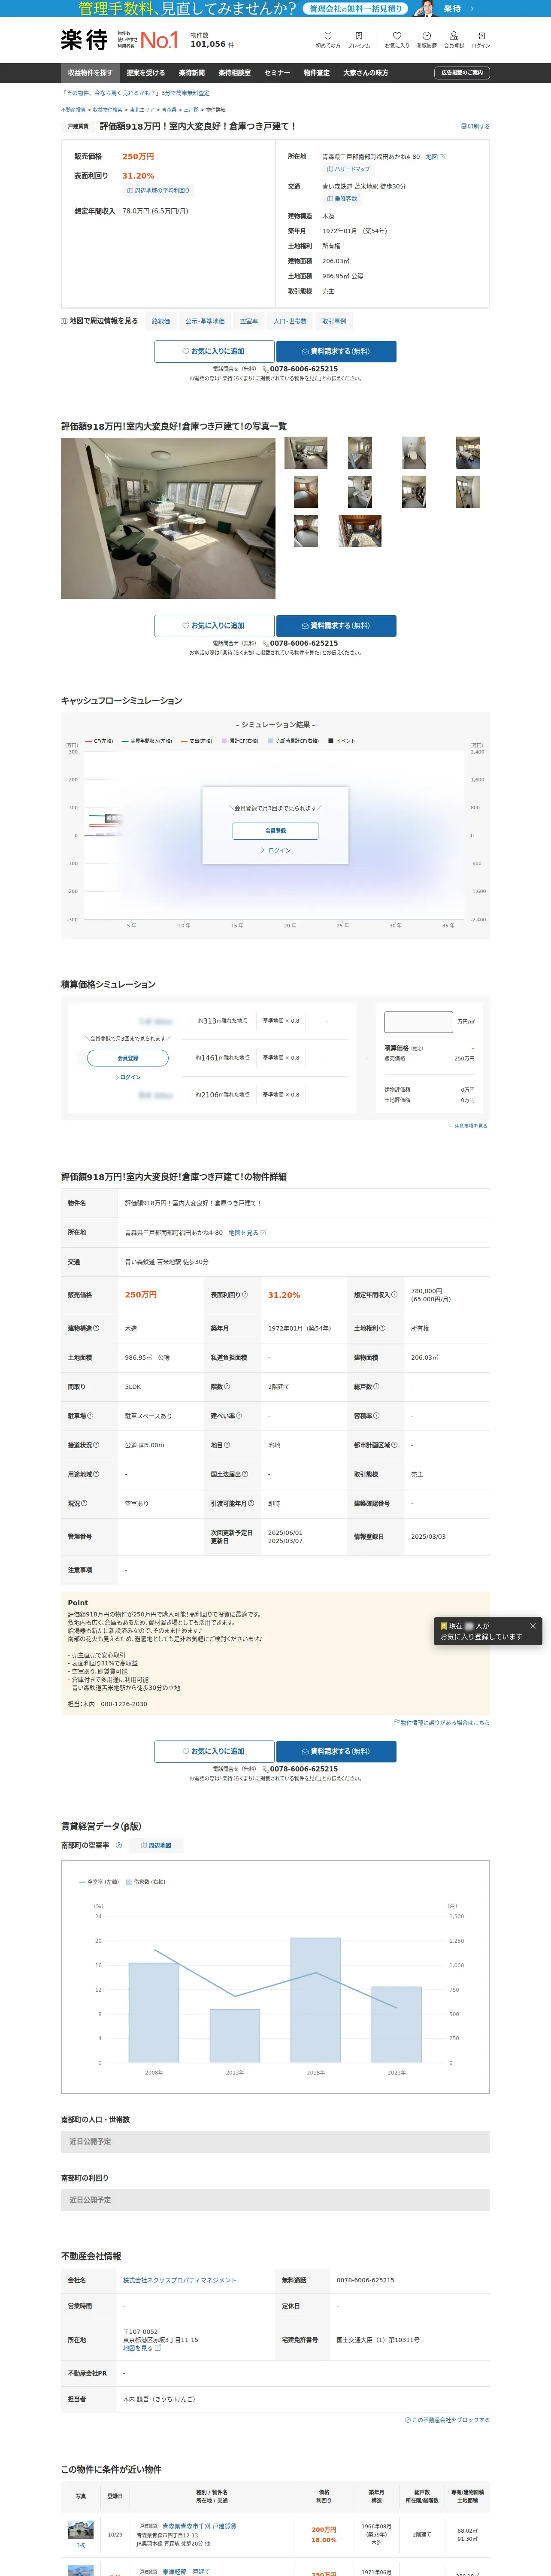
Task: Click help icon beside 駐車場 label
Action: (90, 1416)
